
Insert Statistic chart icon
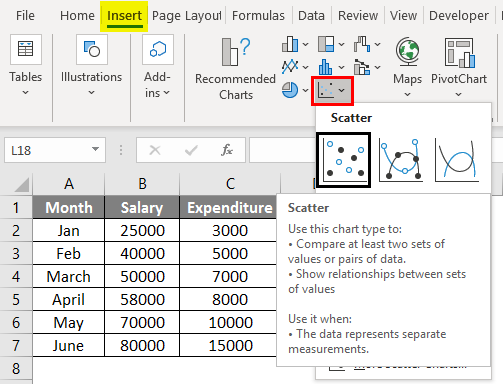tap(325, 67)
